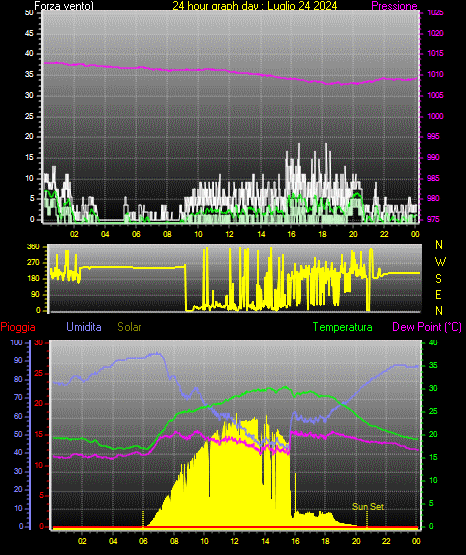The width and height of the screenshot is (466, 555).
Task: Click the '16' hour label under wind chart
Action: click(x=291, y=234)
